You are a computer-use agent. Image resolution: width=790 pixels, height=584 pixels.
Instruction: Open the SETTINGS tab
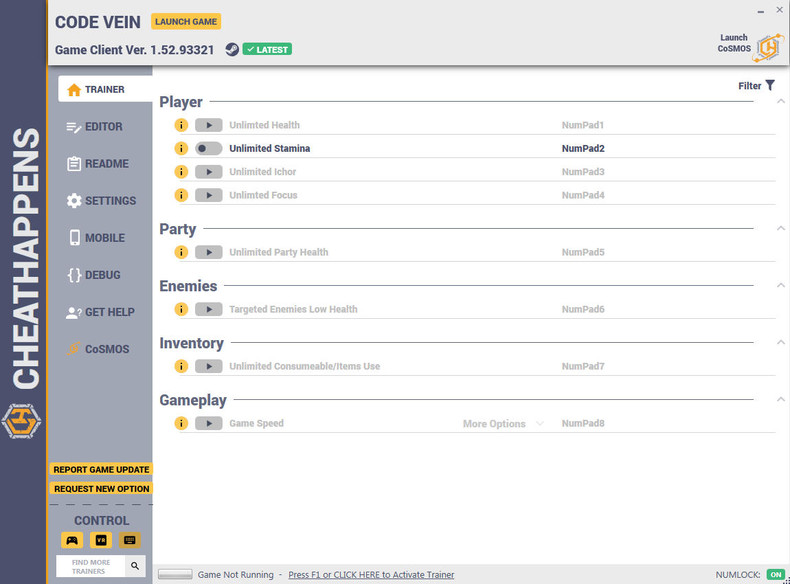(100, 201)
